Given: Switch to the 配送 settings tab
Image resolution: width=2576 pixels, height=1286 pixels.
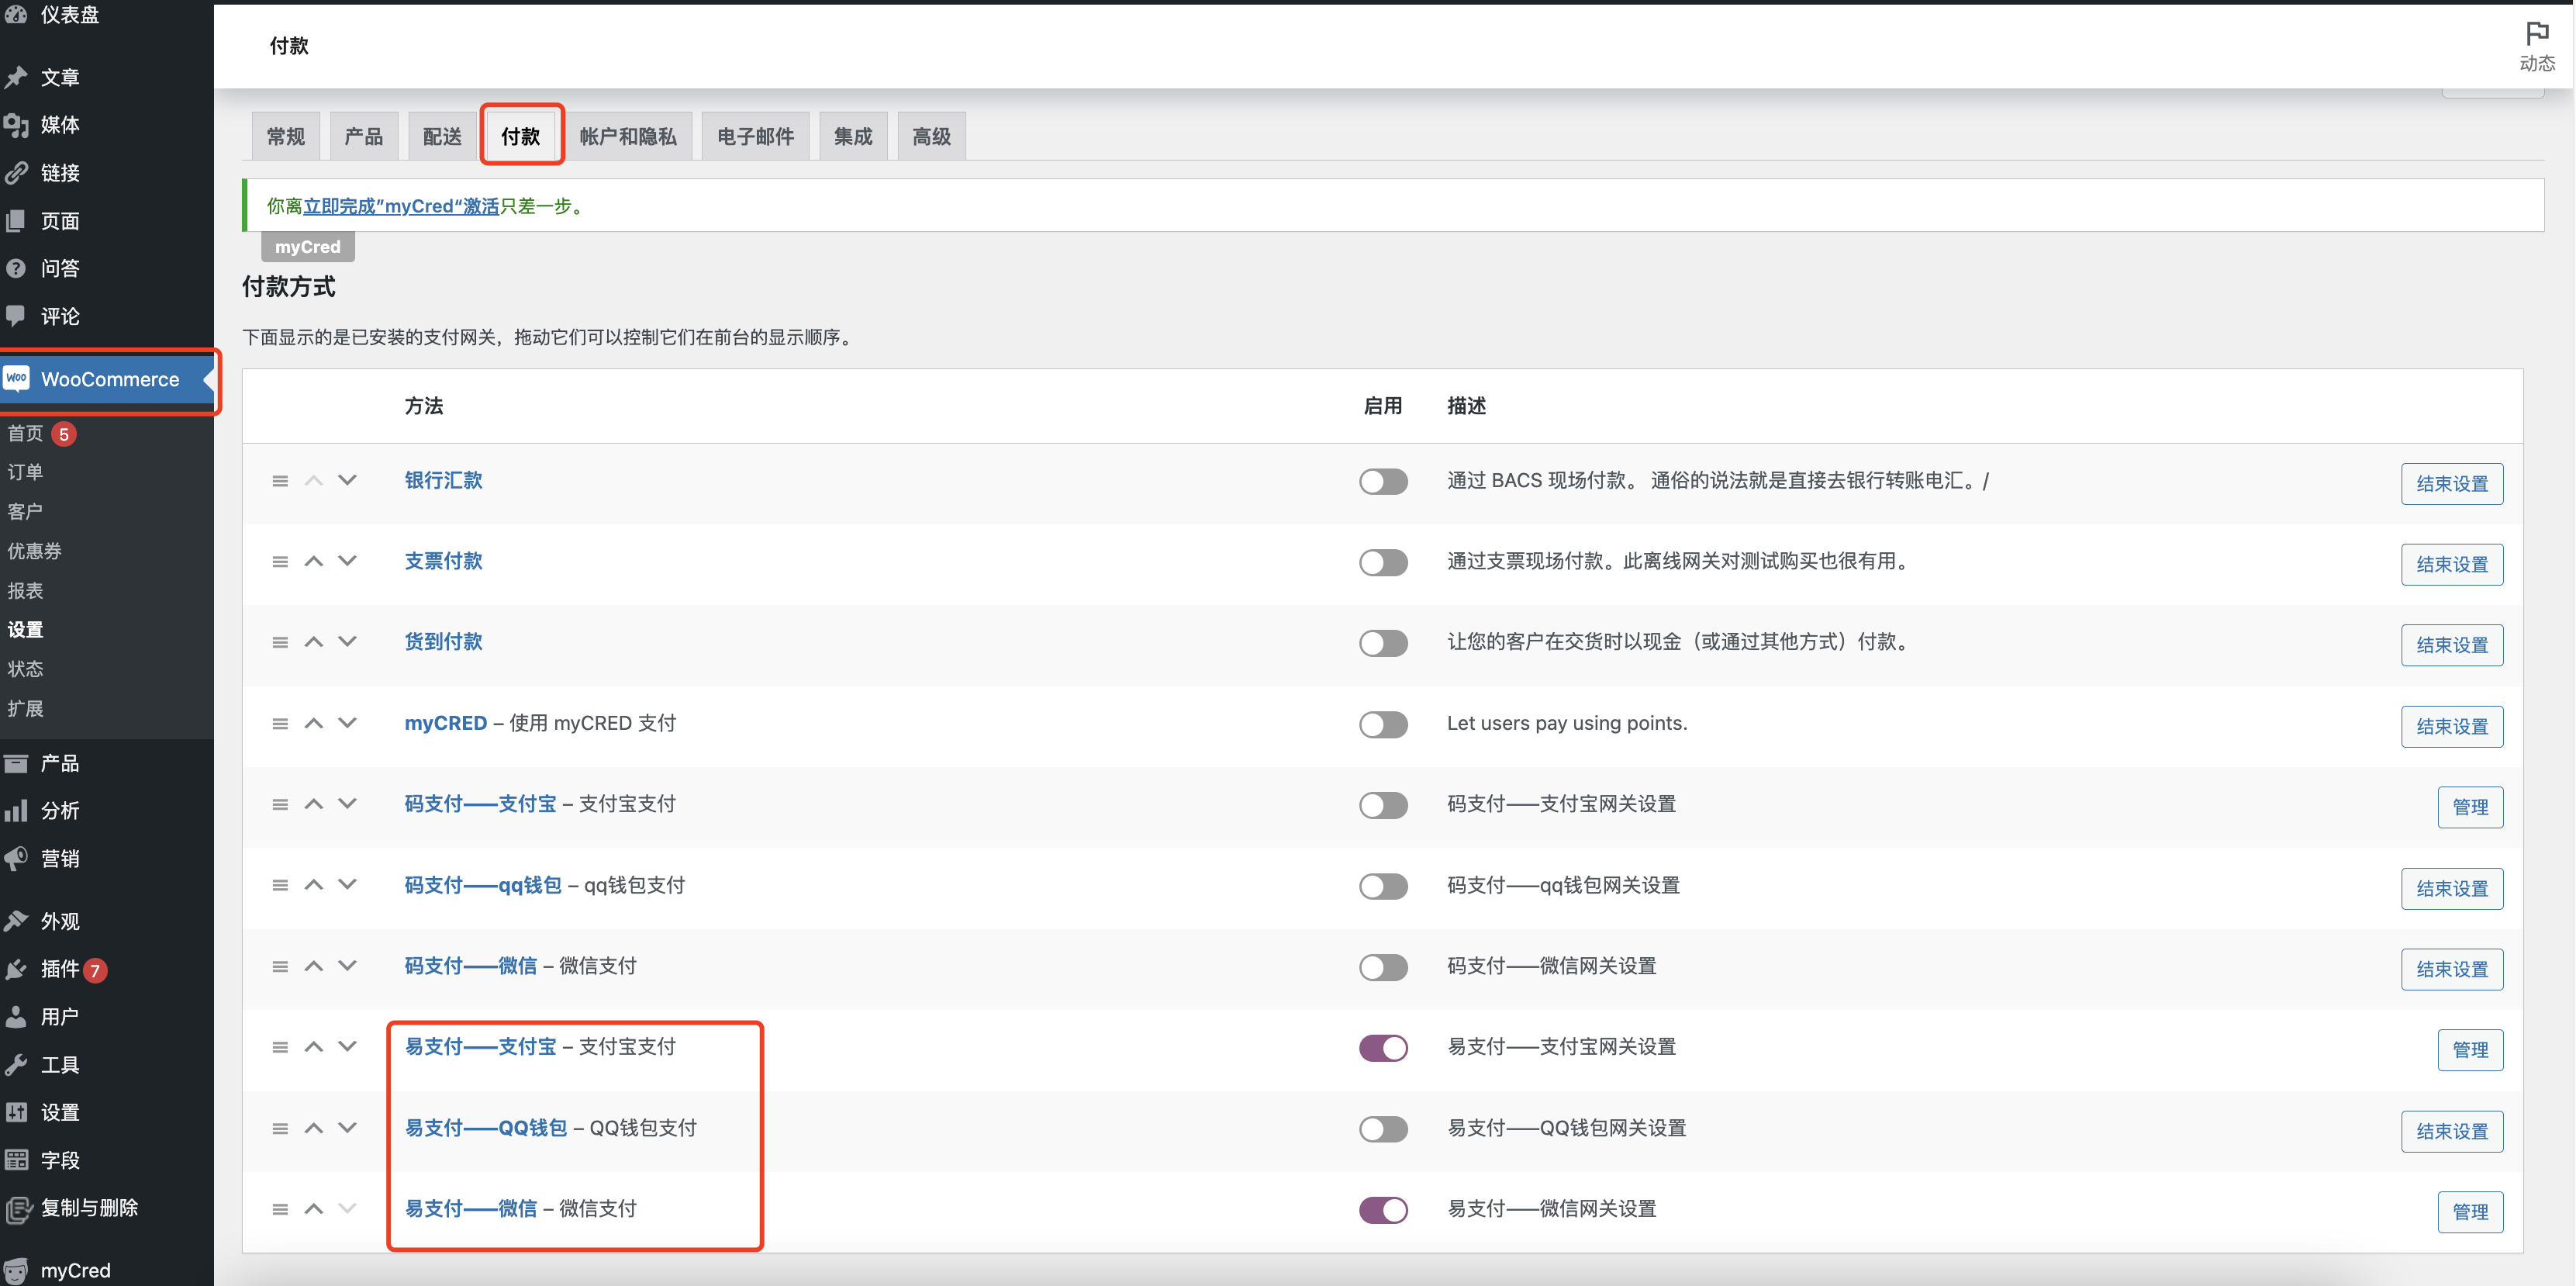Looking at the screenshot, I should pos(442,136).
